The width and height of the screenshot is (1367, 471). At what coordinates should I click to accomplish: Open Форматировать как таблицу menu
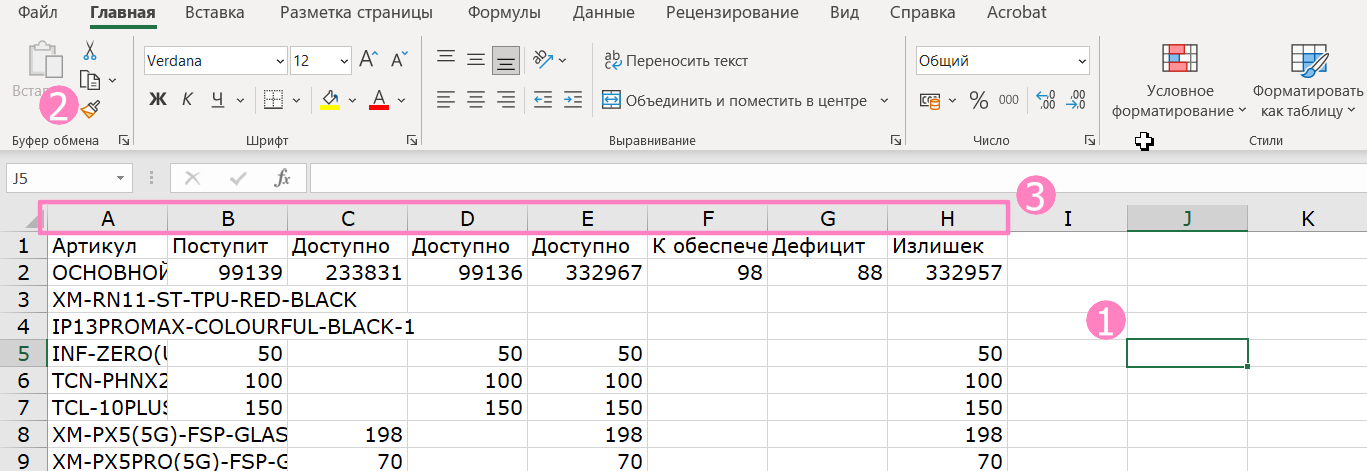click(1308, 82)
